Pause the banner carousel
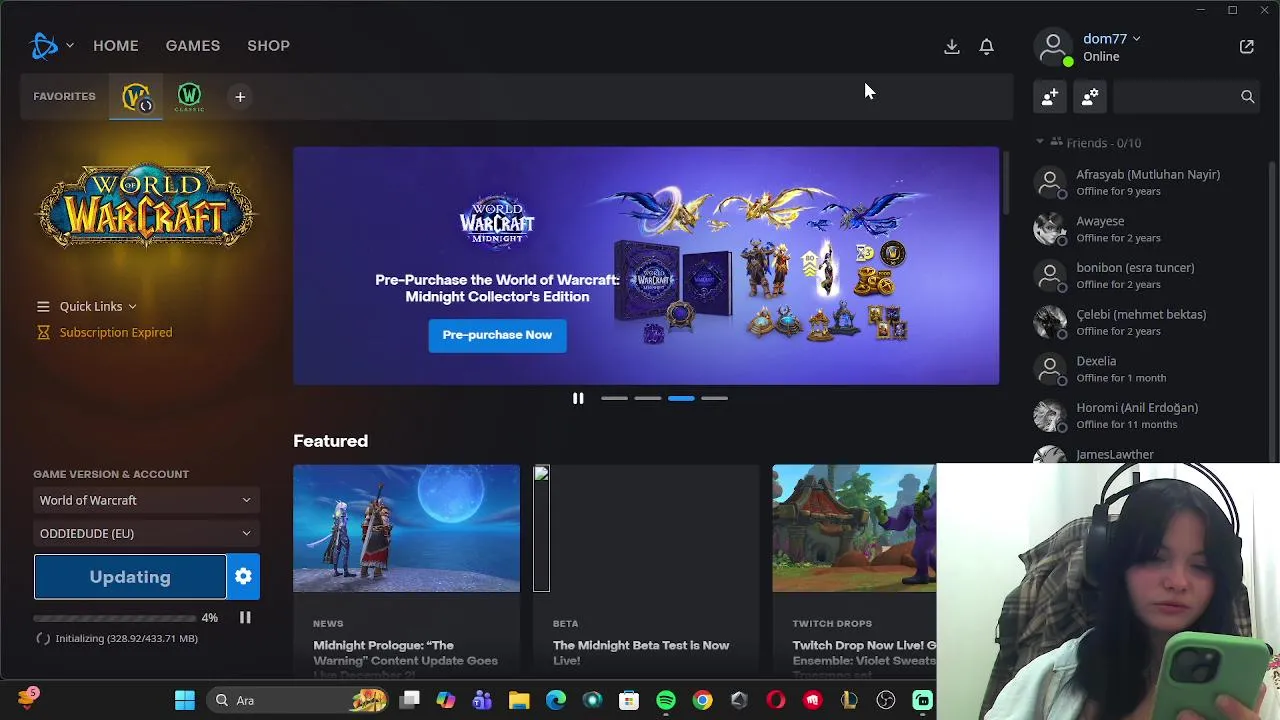1280x720 pixels. pyautogui.click(x=578, y=398)
